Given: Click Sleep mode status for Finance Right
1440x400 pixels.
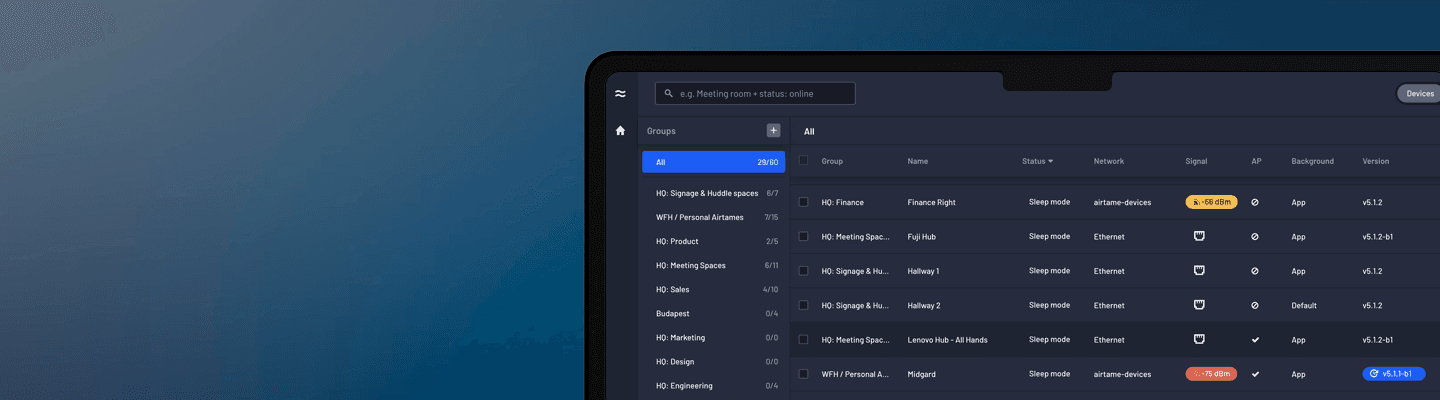Looking at the screenshot, I should coord(1049,202).
